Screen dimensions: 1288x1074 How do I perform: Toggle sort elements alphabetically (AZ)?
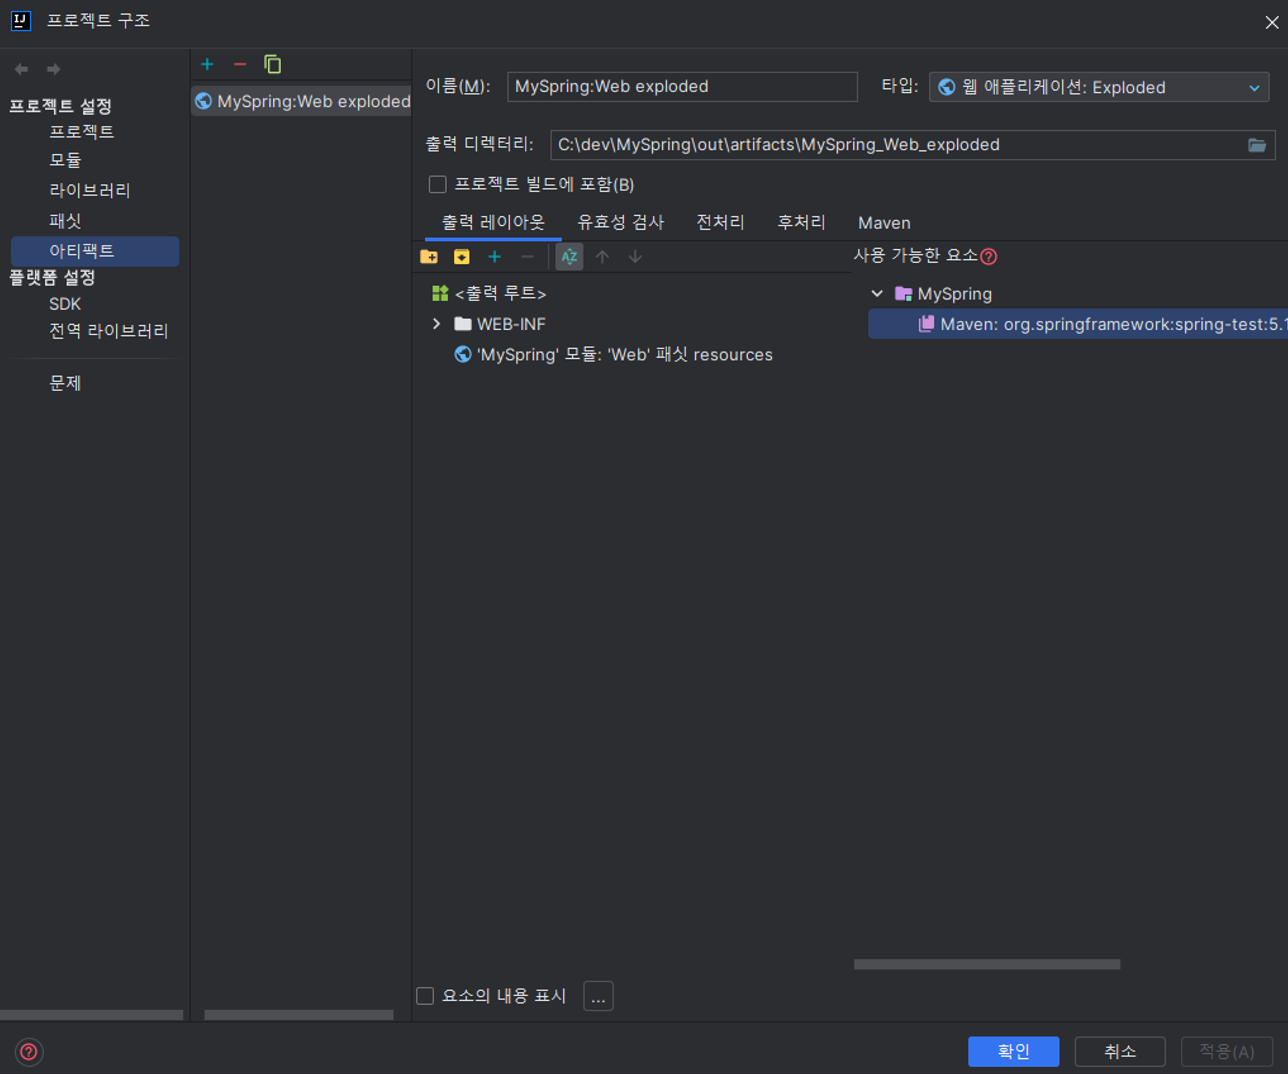[569, 257]
